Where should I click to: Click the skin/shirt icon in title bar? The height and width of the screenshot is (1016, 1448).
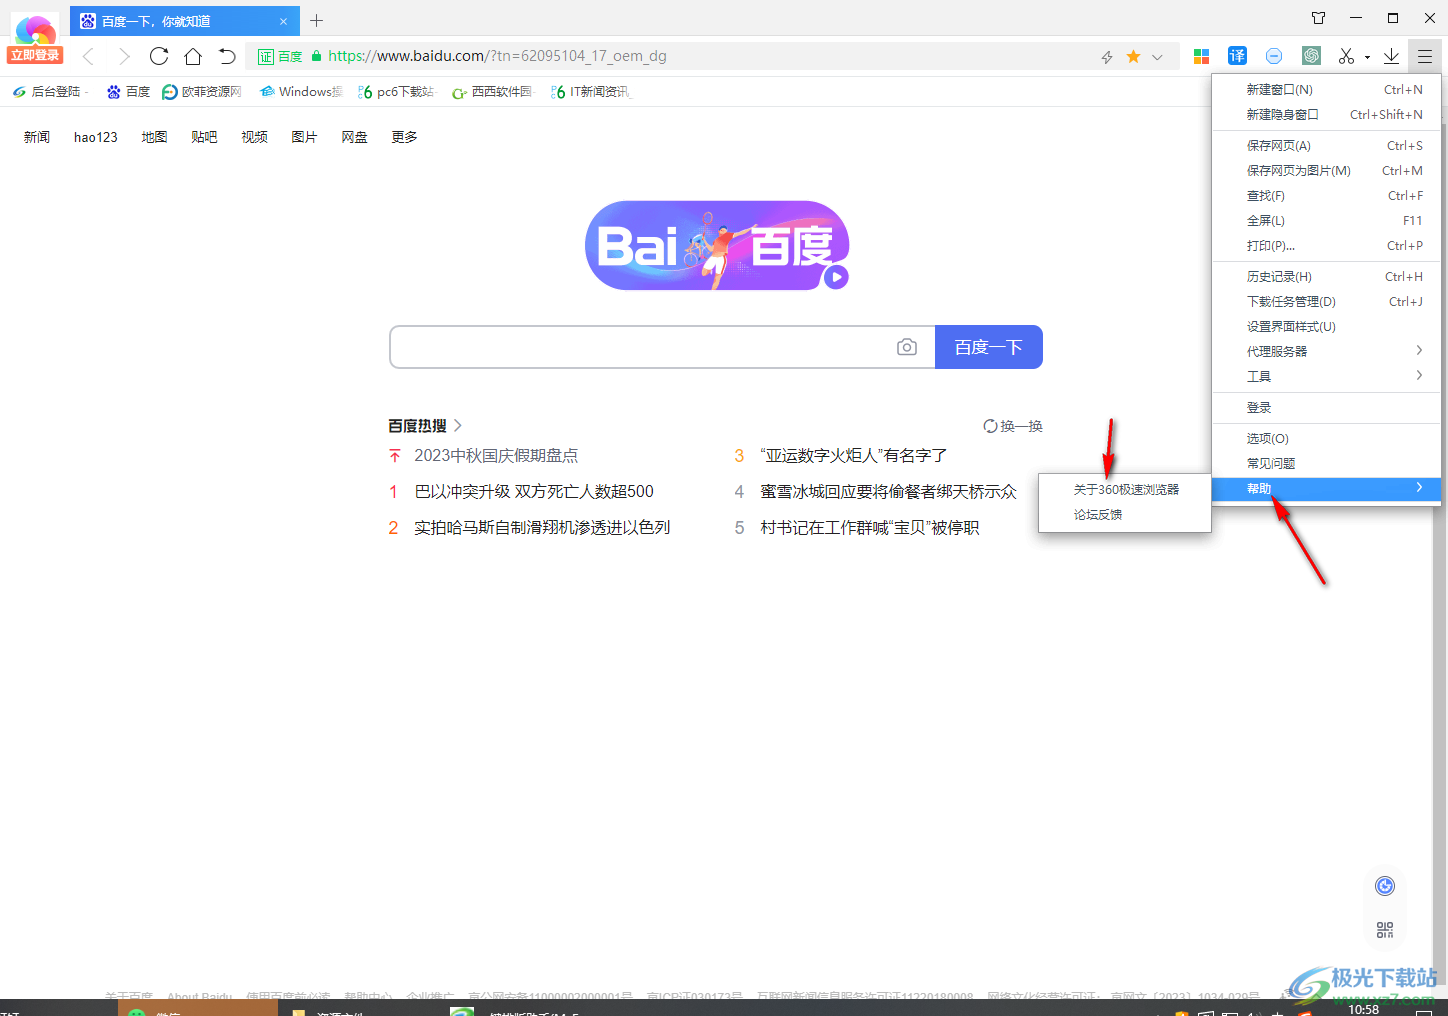click(x=1318, y=18)
